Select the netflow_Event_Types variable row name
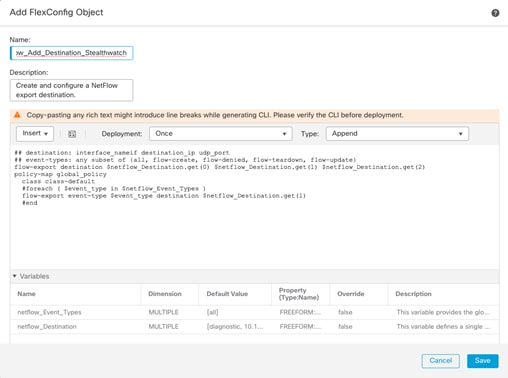The width and height of the screenshot is (508, 378). [x=49, y=312]
